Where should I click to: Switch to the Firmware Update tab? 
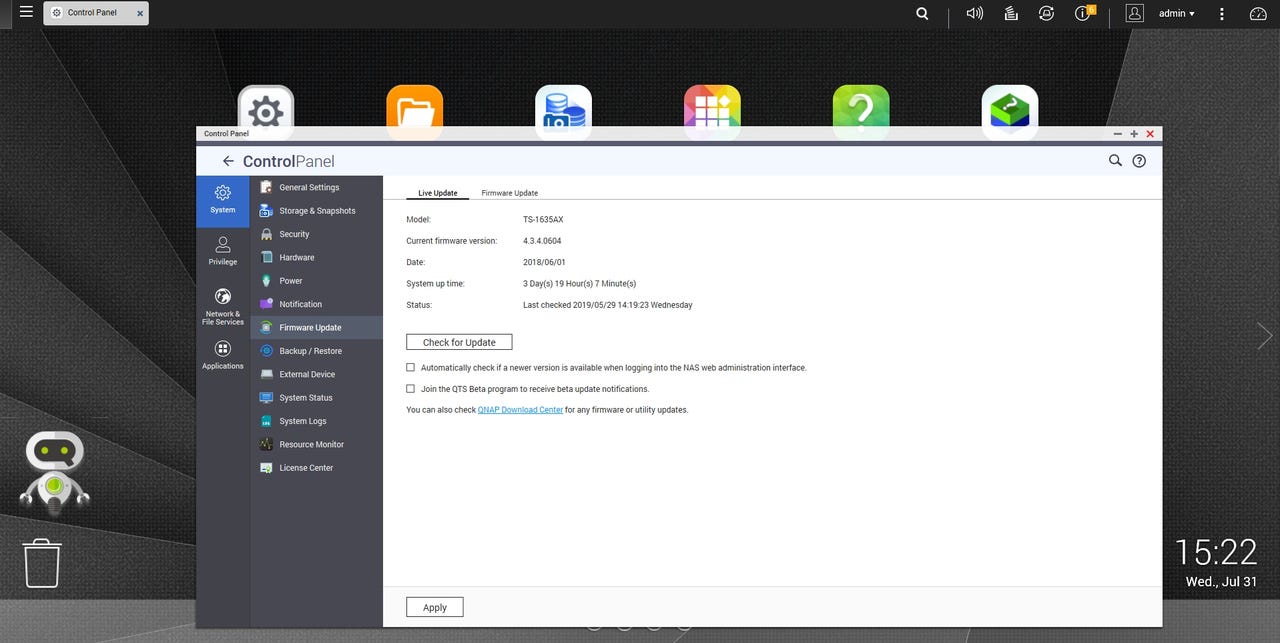click(x=509, y=193)
